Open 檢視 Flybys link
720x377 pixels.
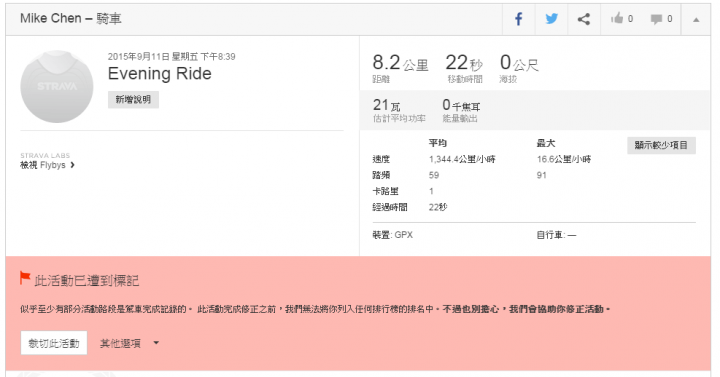(x=47, y=165)
